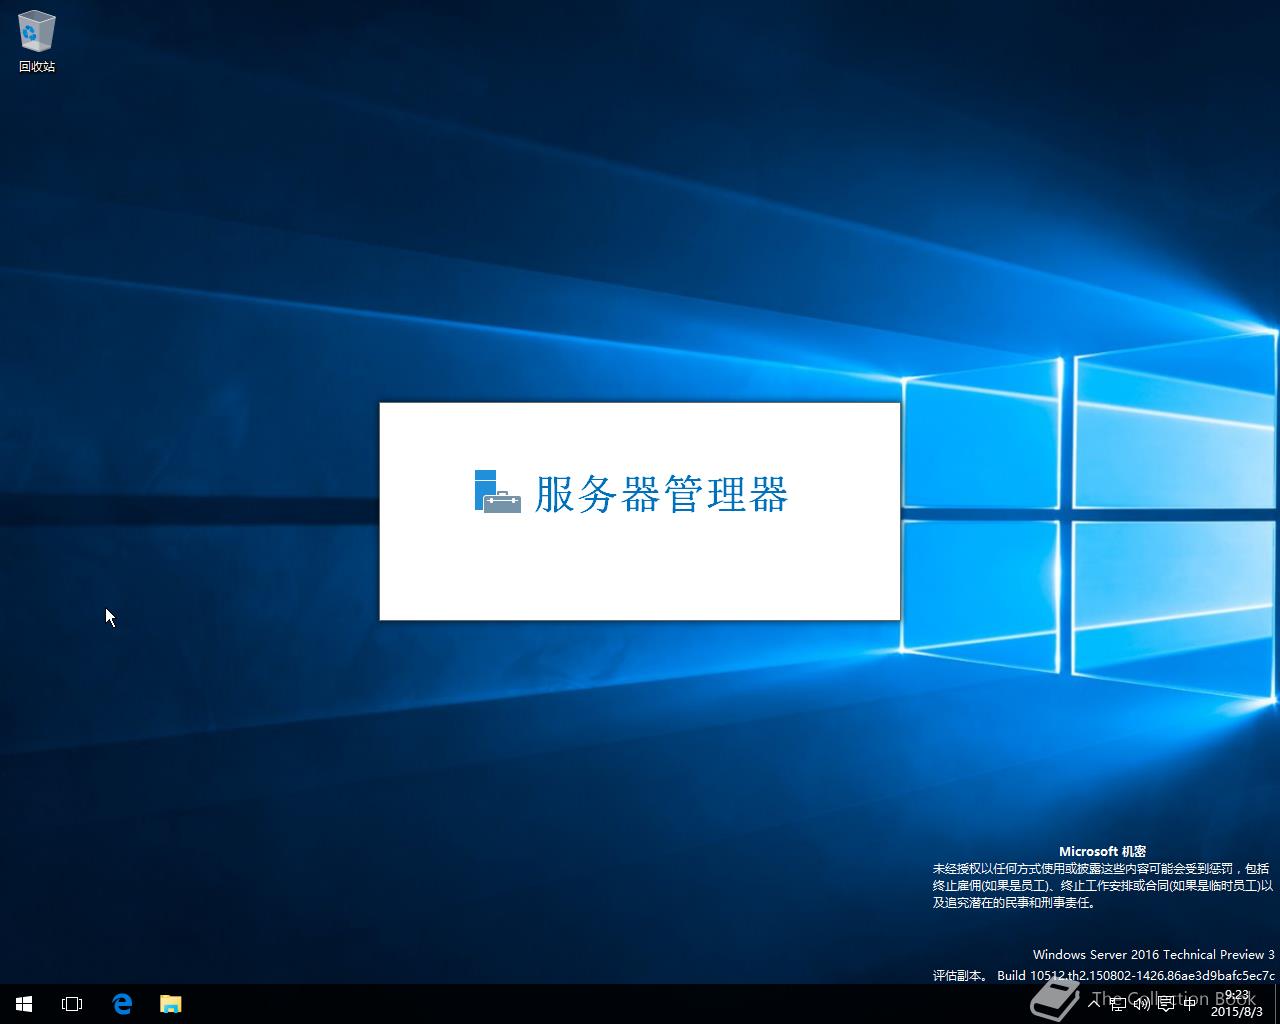Screen dimensions: 1280x1024
Task: Click the Server Manager toolbox logo
Action: [x=497, y=491]
